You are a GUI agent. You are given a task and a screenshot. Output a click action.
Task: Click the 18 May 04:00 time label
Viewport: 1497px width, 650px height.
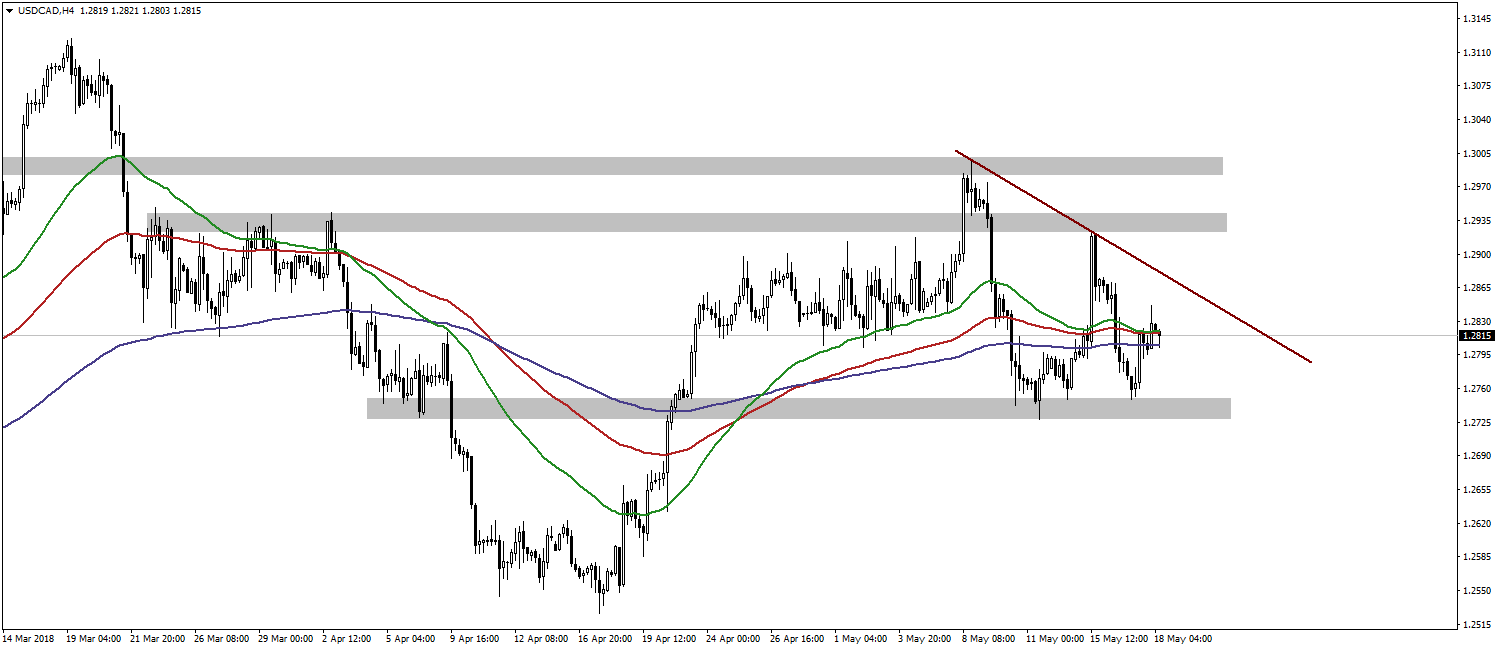1183,637
